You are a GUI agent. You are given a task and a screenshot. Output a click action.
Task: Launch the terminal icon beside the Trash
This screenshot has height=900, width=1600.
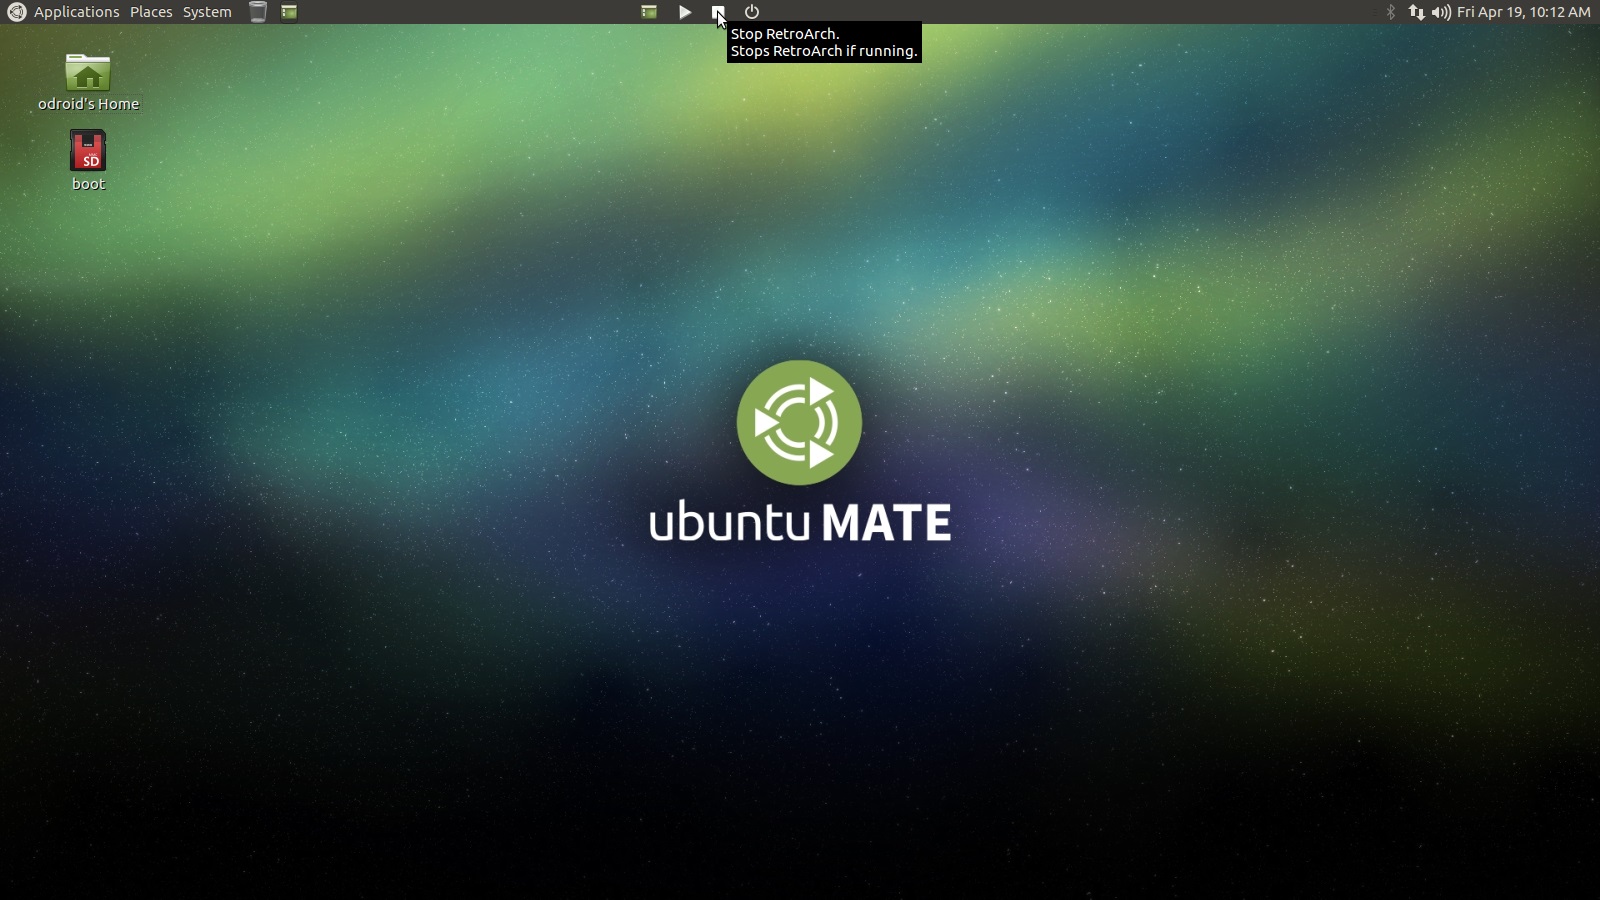(289, 12)
